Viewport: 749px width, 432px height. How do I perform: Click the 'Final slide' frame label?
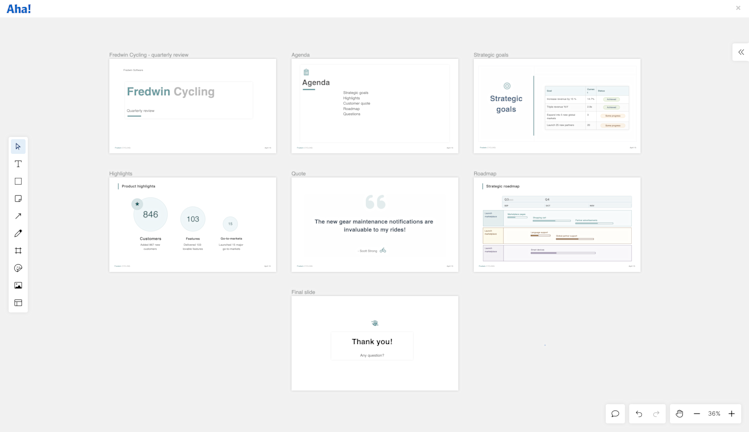303,292
